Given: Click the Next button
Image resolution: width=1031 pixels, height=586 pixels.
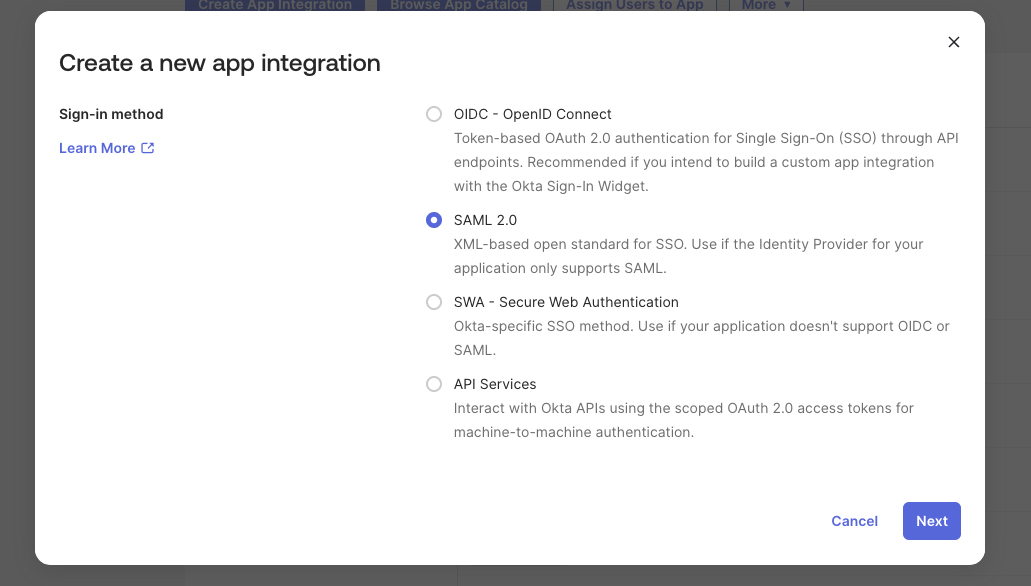Looking at the screenshot, I should pyautogui.click(x=931, y=521).
